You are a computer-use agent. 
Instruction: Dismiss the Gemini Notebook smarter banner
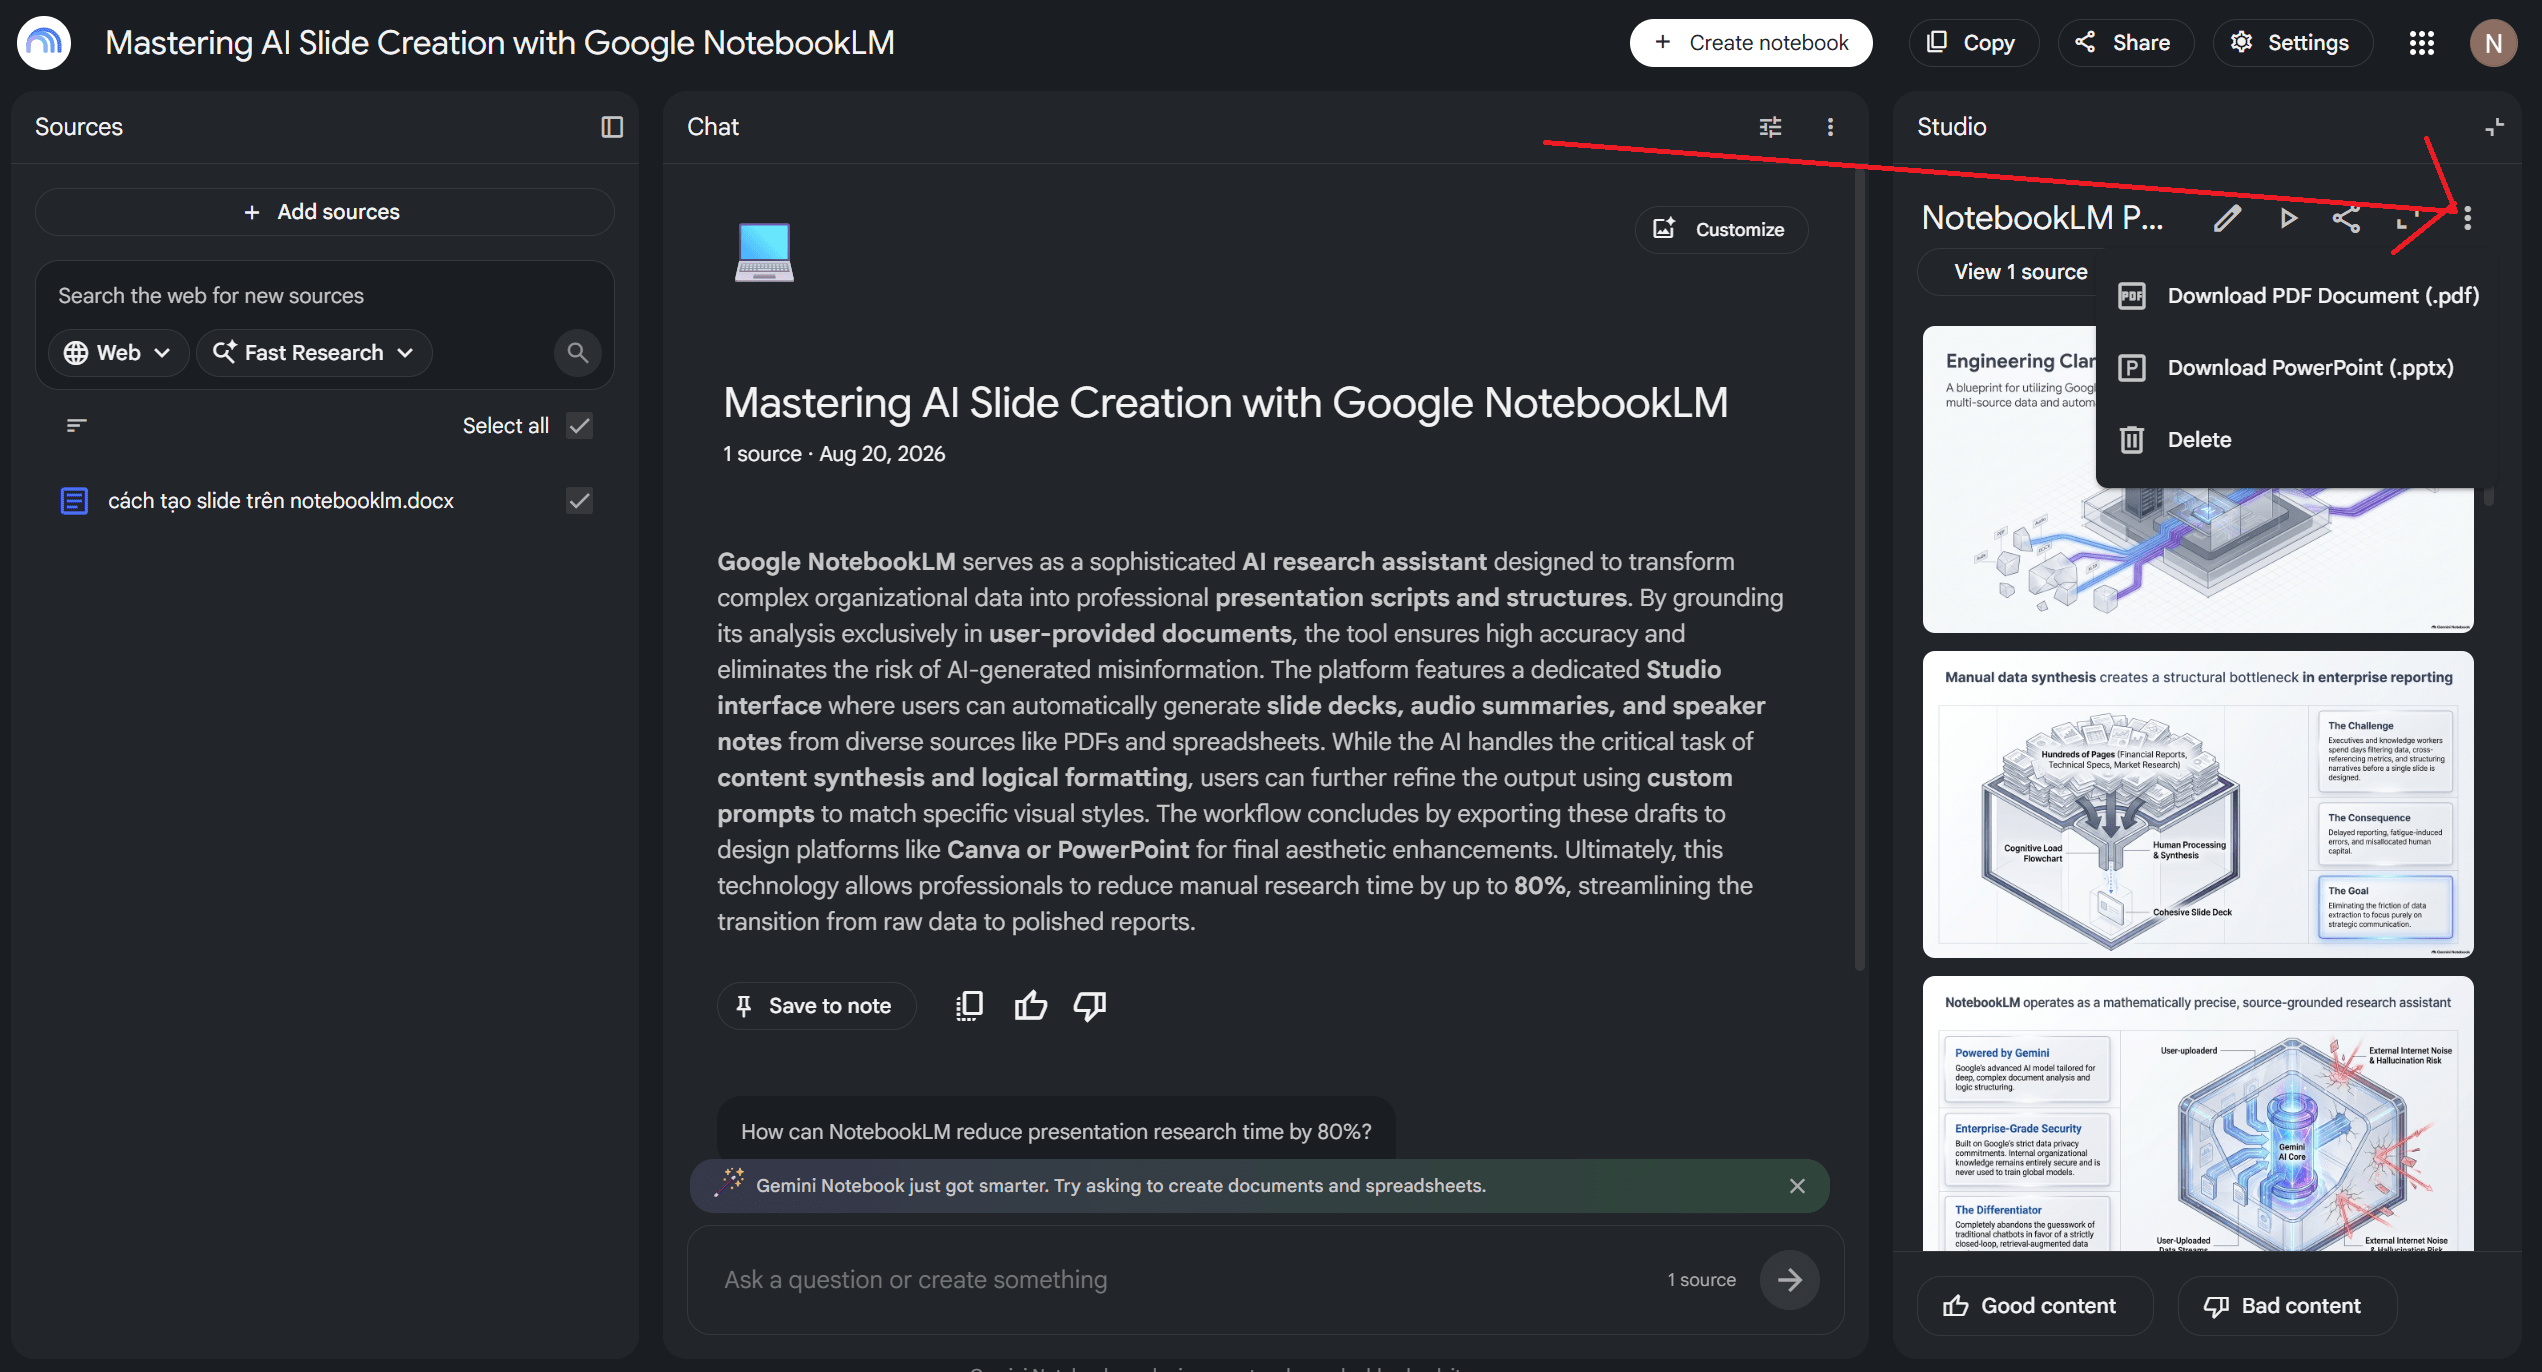click(x=1797, y=1186)
